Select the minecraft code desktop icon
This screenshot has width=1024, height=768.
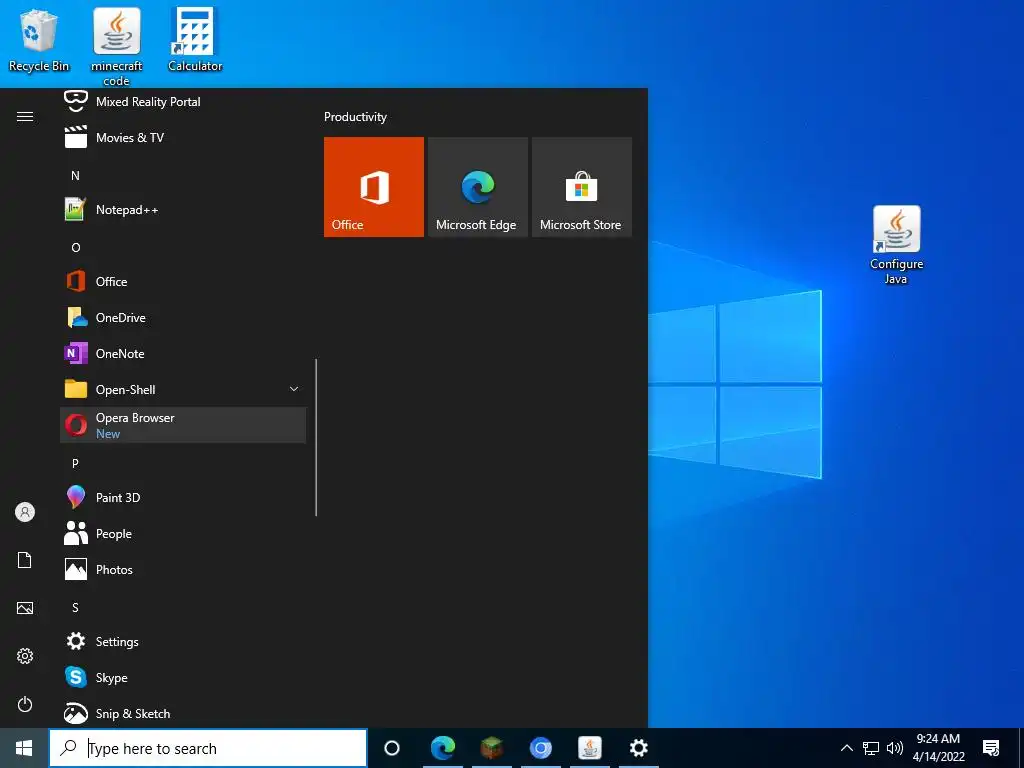pos(116,47)
